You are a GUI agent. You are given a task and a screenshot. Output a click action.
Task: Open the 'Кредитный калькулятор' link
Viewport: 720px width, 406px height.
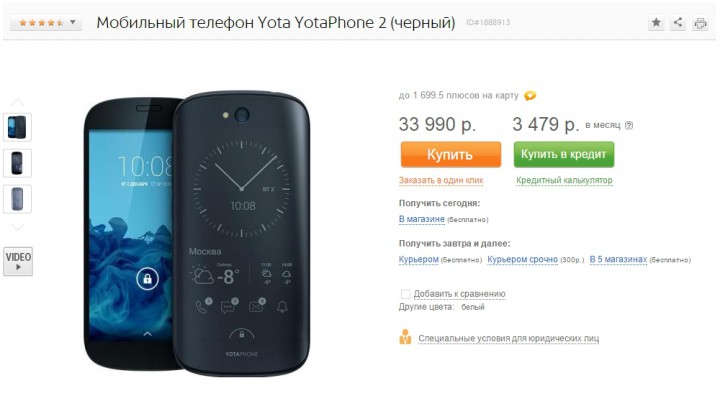pos(564,180)
